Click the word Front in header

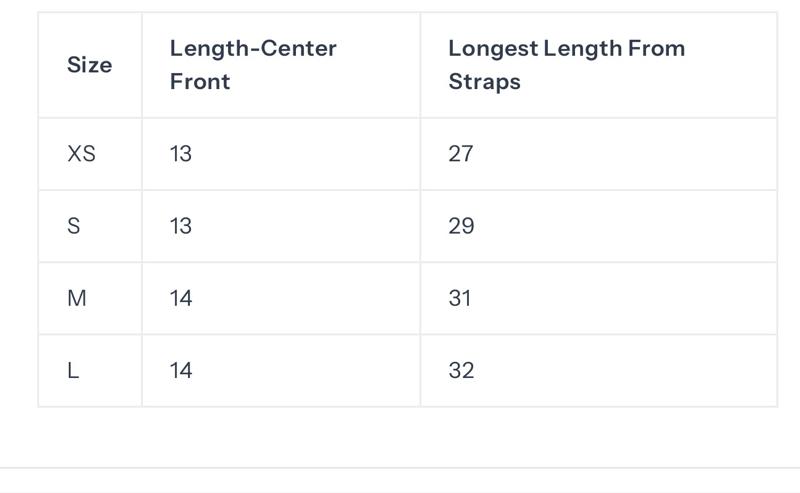[x=200, y=82]
